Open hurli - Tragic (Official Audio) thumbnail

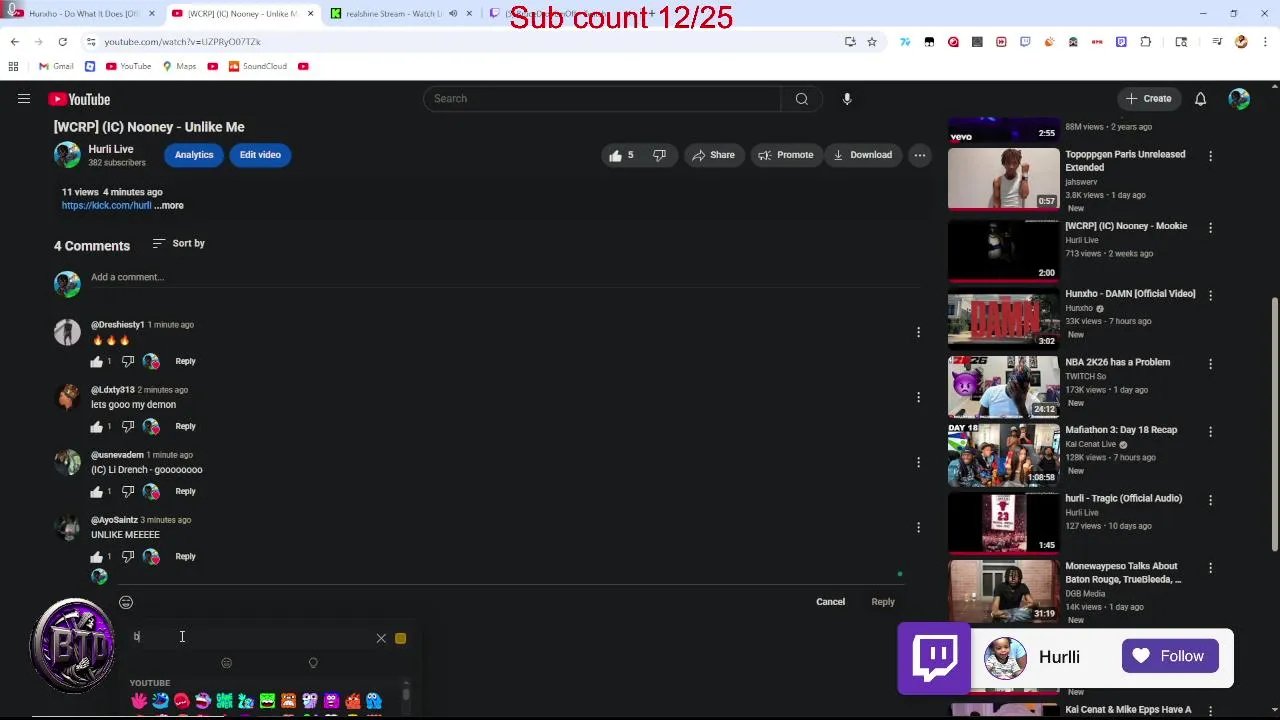tap(1003, 523)
